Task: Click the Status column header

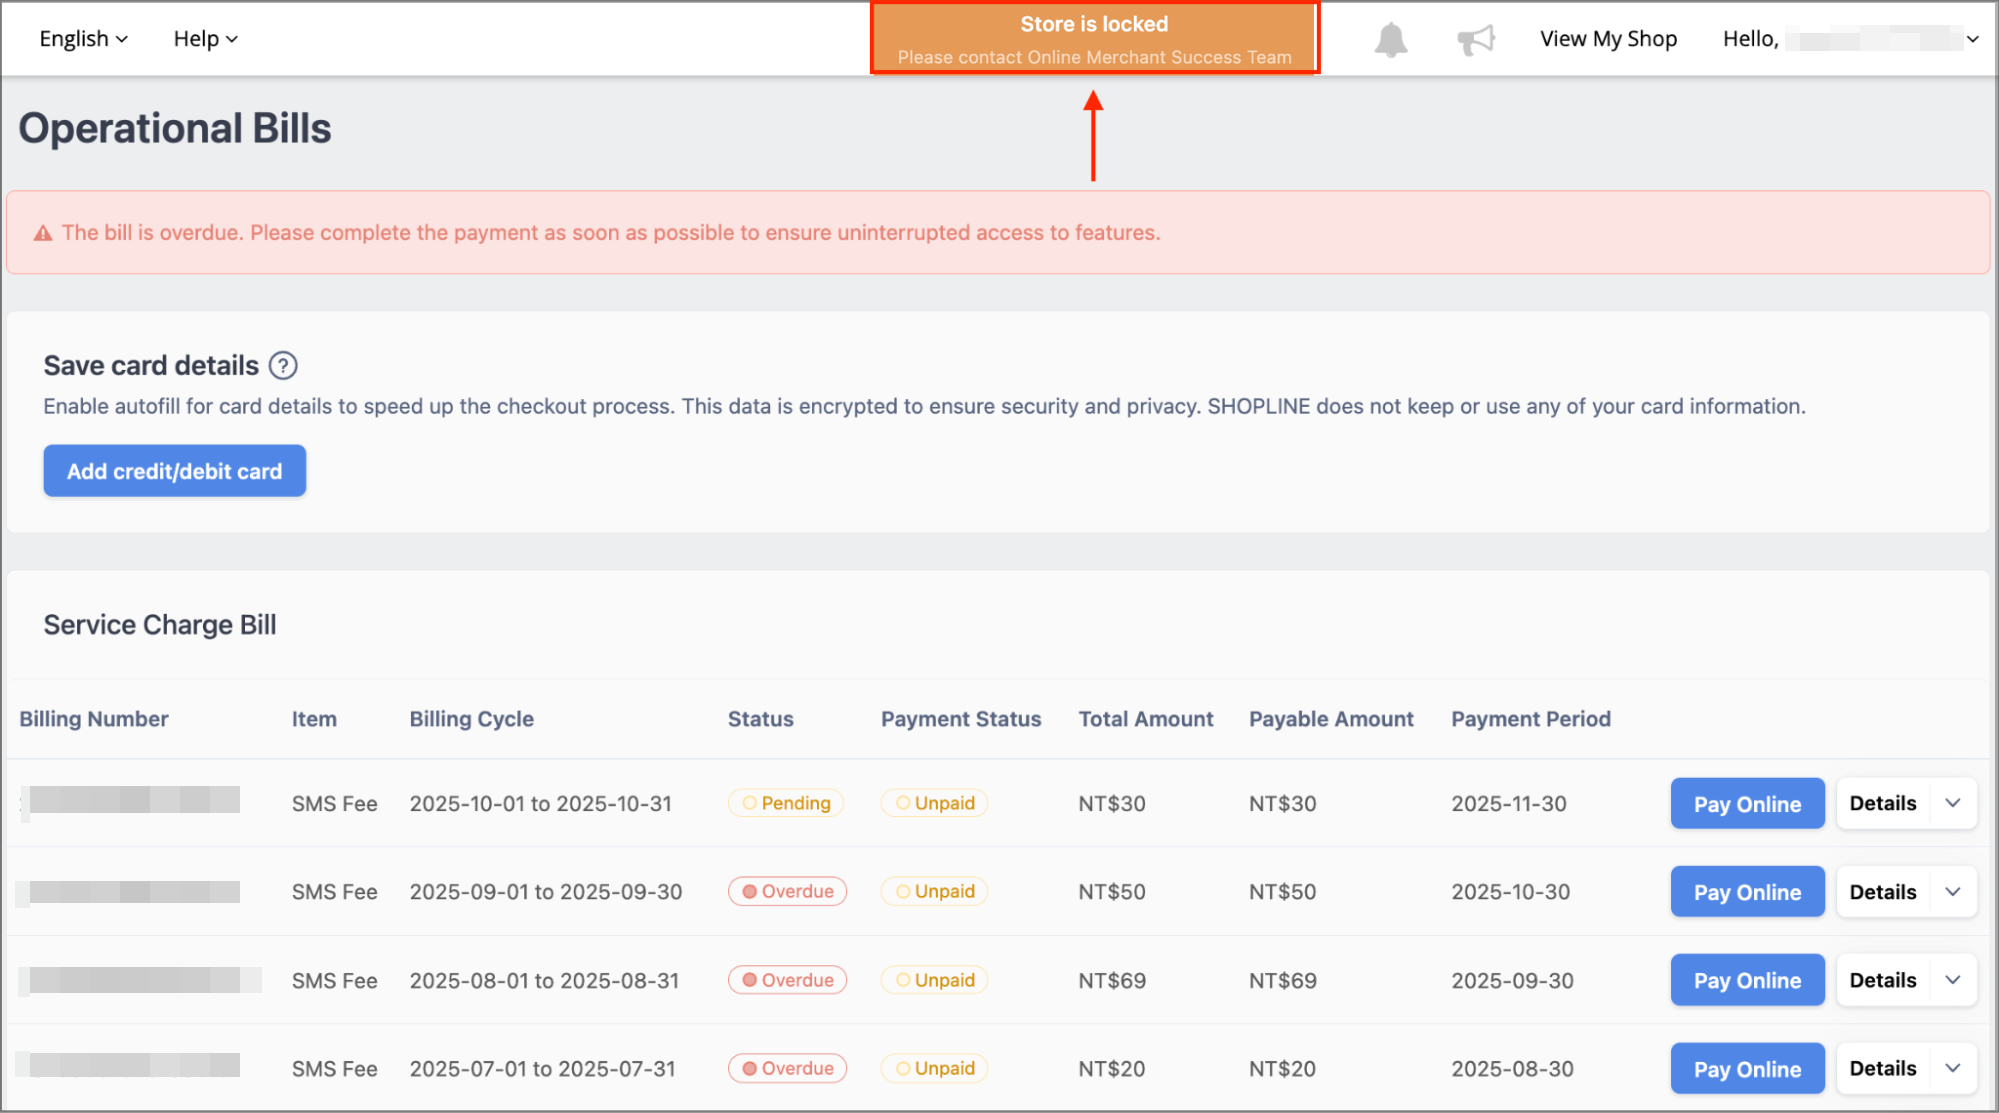Action: pos(760,719)
